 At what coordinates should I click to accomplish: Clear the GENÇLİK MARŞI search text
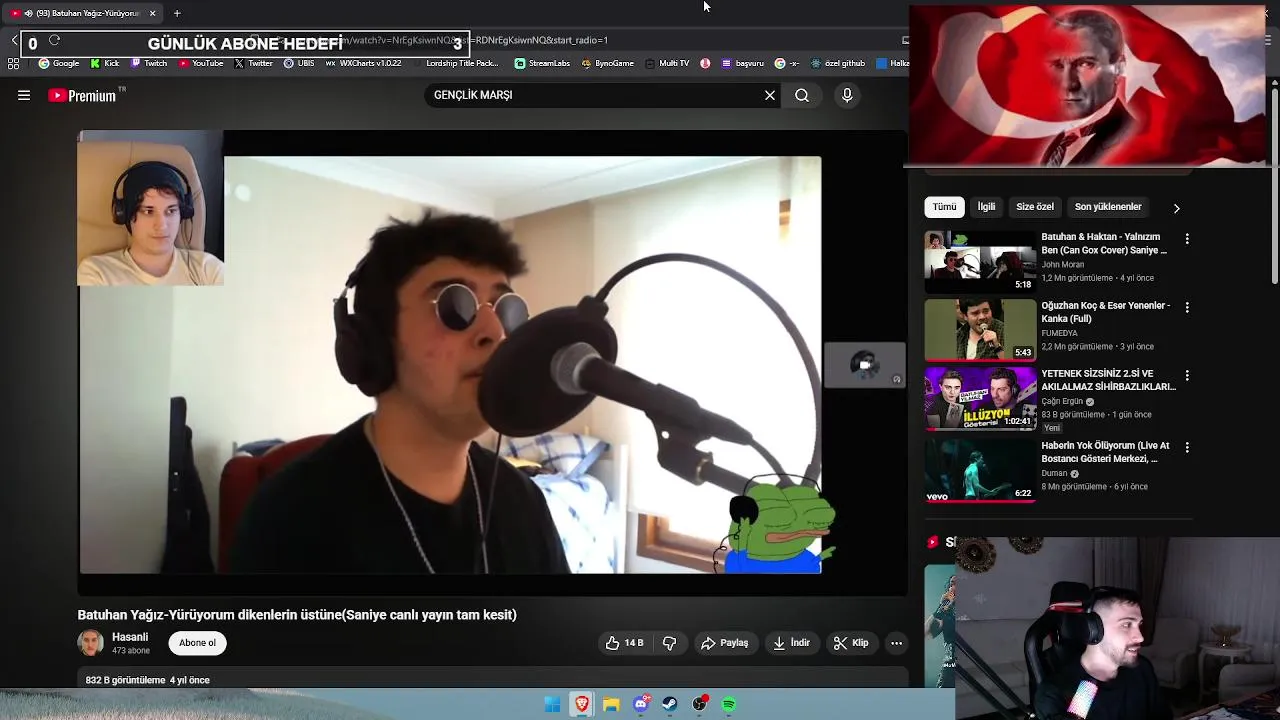(770, 95)
